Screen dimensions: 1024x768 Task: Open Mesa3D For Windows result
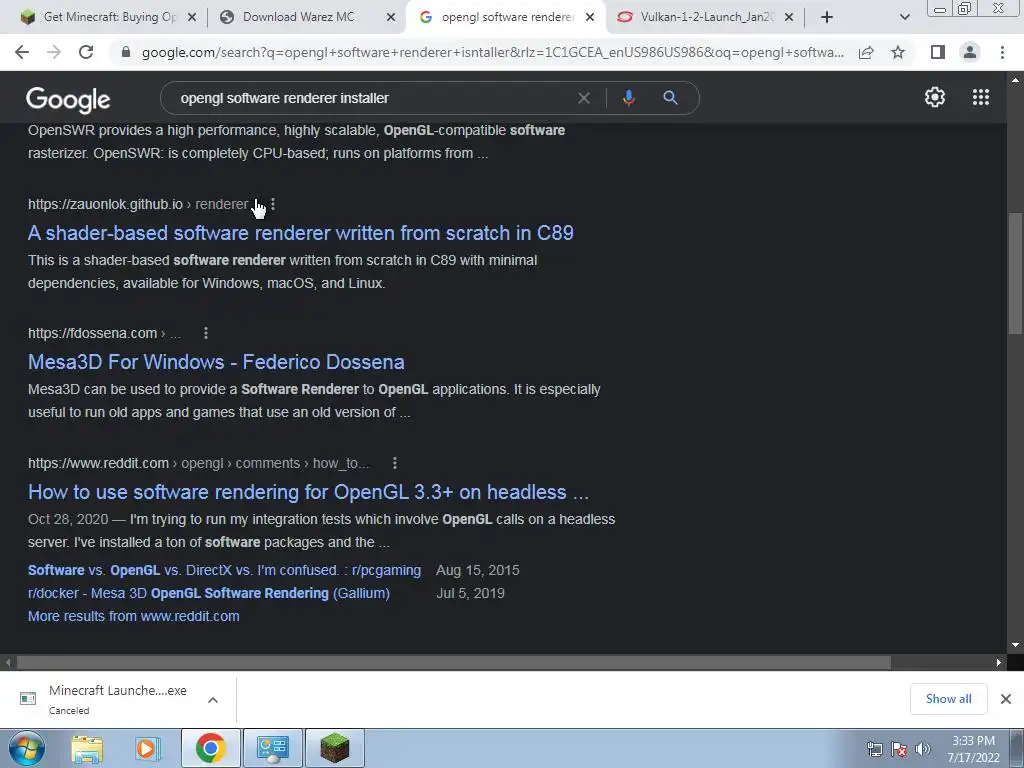216,362
